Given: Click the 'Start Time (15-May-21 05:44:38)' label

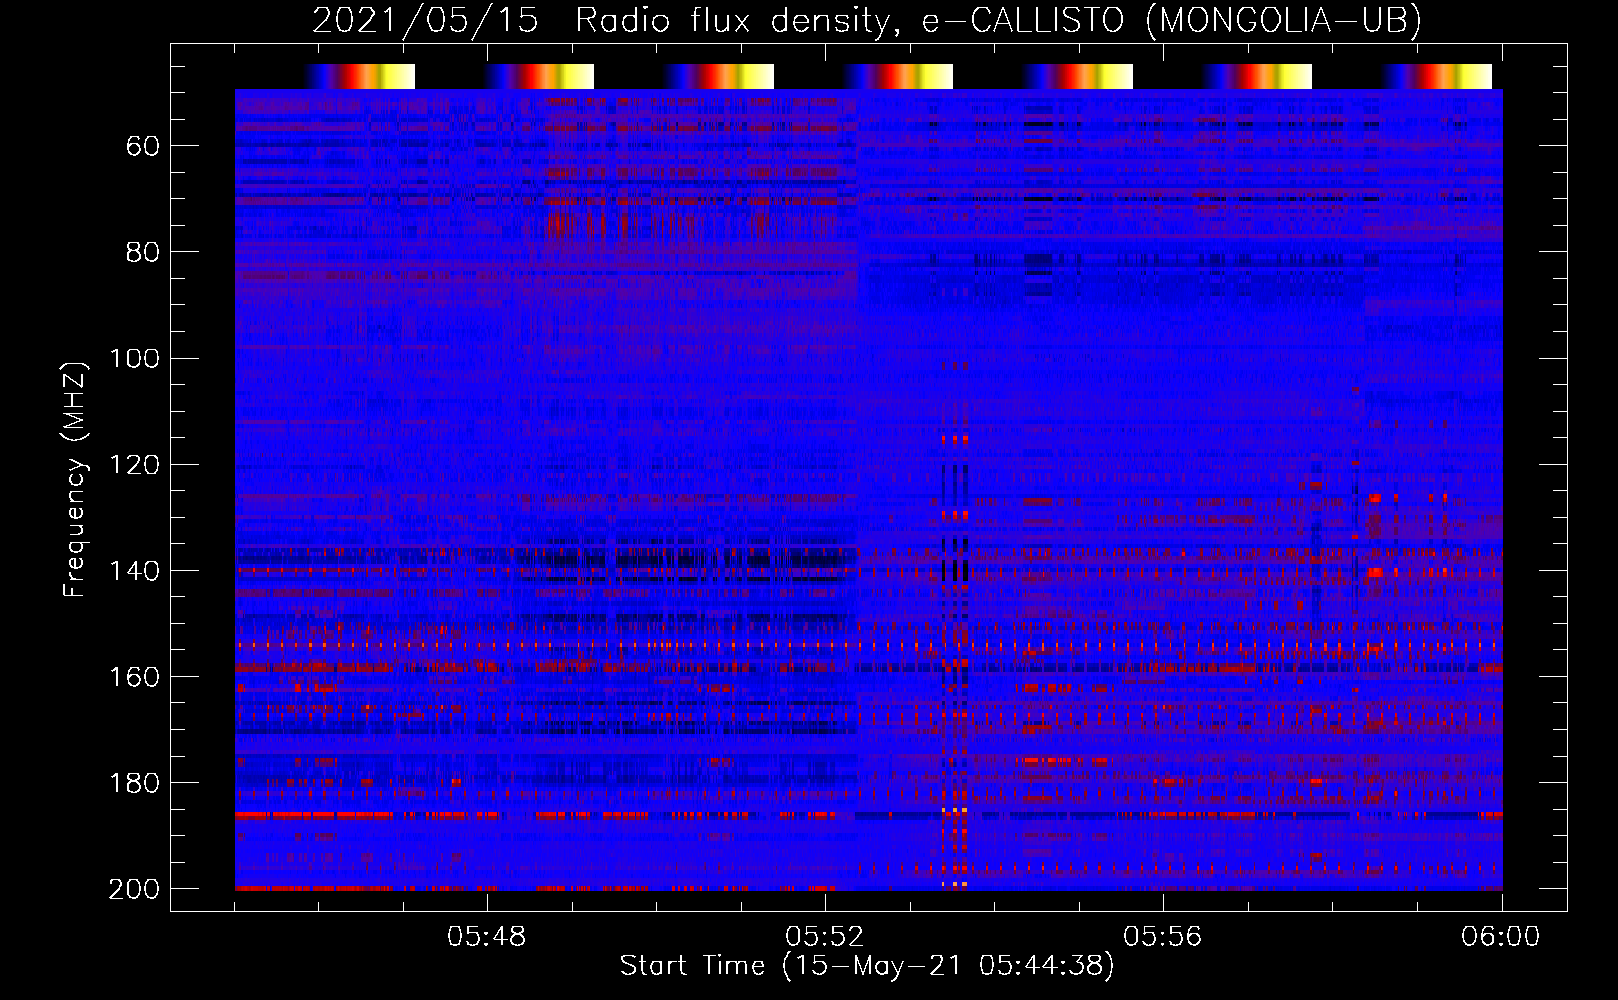Looking at the screenshot, I should coord(866,965).
